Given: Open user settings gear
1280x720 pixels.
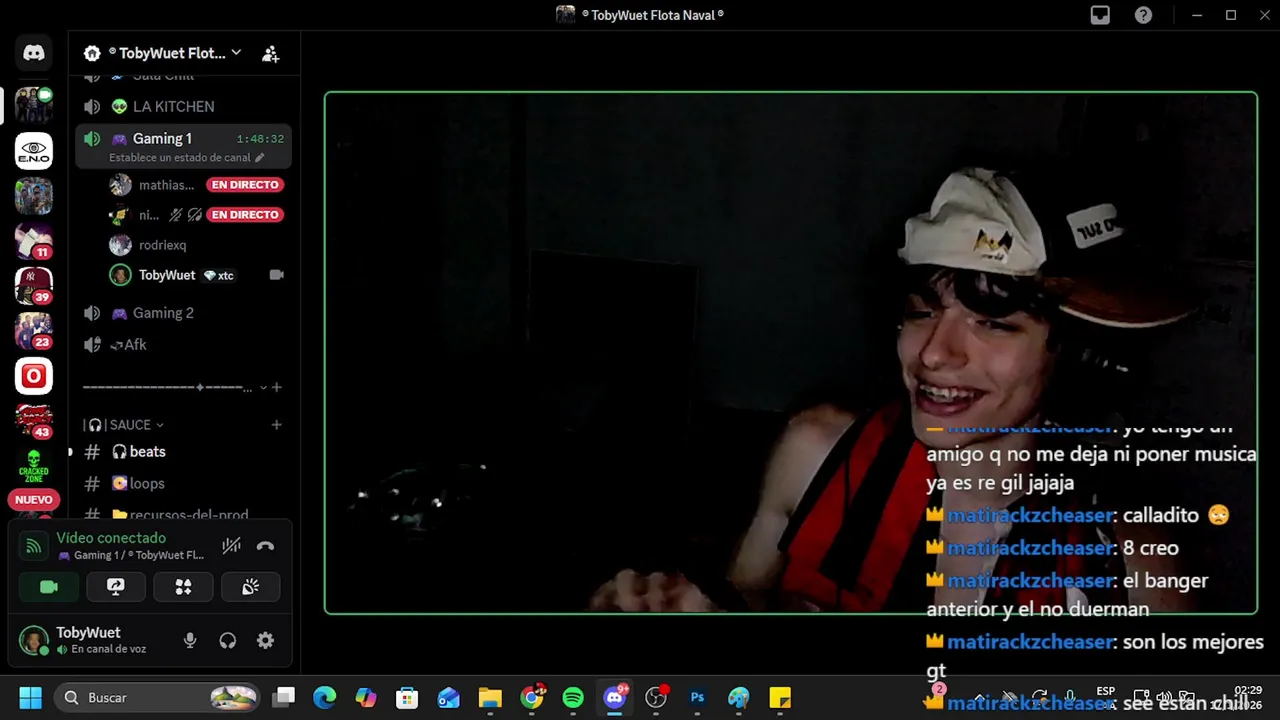Looking at the screenshot, I should click(x=265, y=641).
